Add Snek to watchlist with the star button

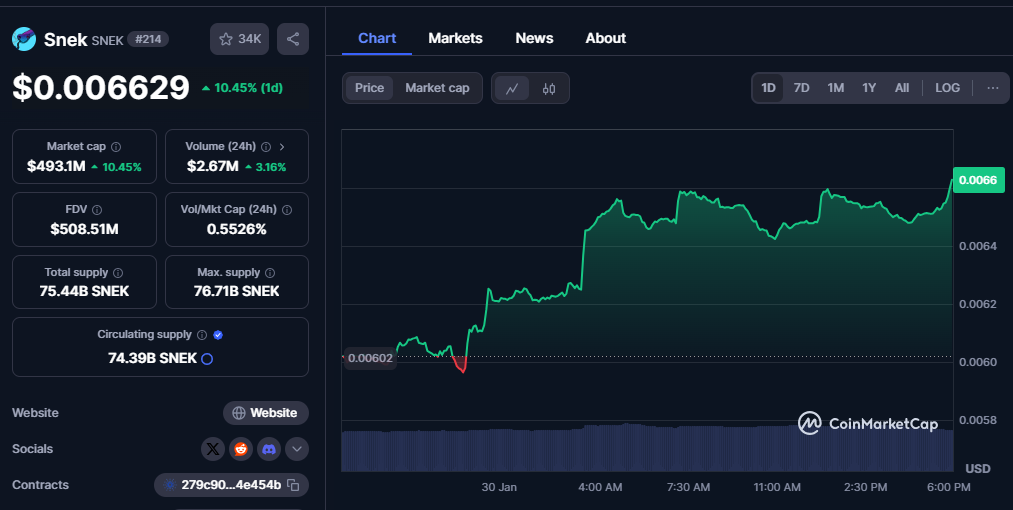(239, 39)
